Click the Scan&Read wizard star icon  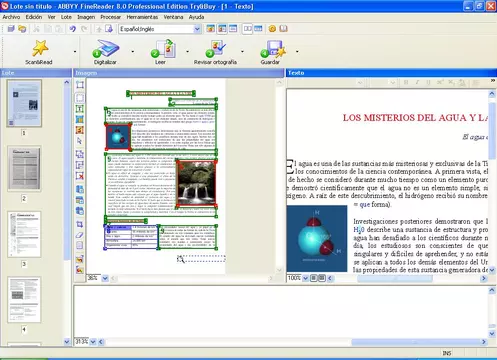click(x=40, y=48)
